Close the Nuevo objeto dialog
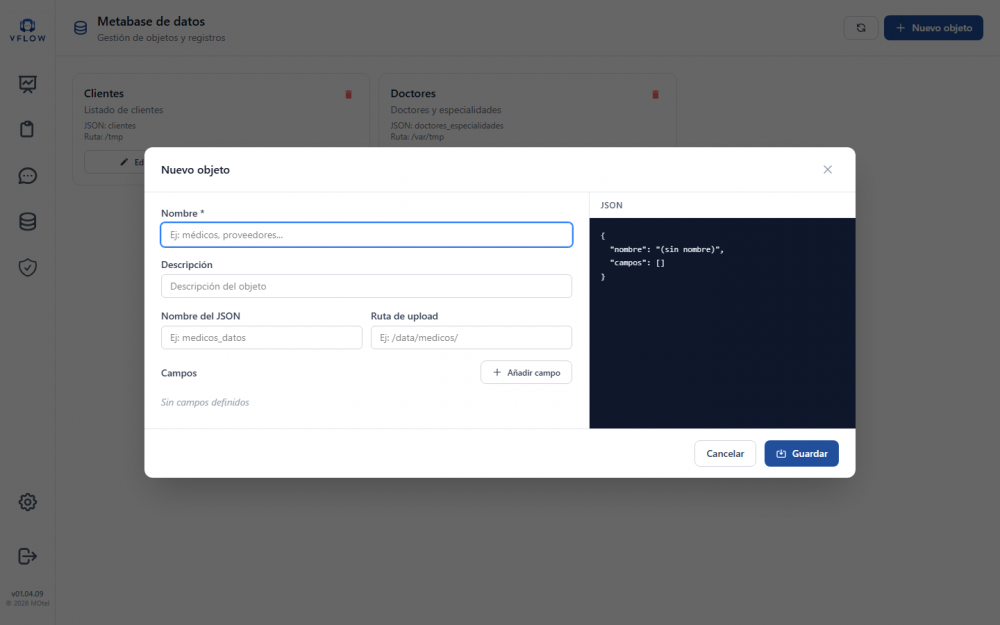 click(x=827, y=170)
